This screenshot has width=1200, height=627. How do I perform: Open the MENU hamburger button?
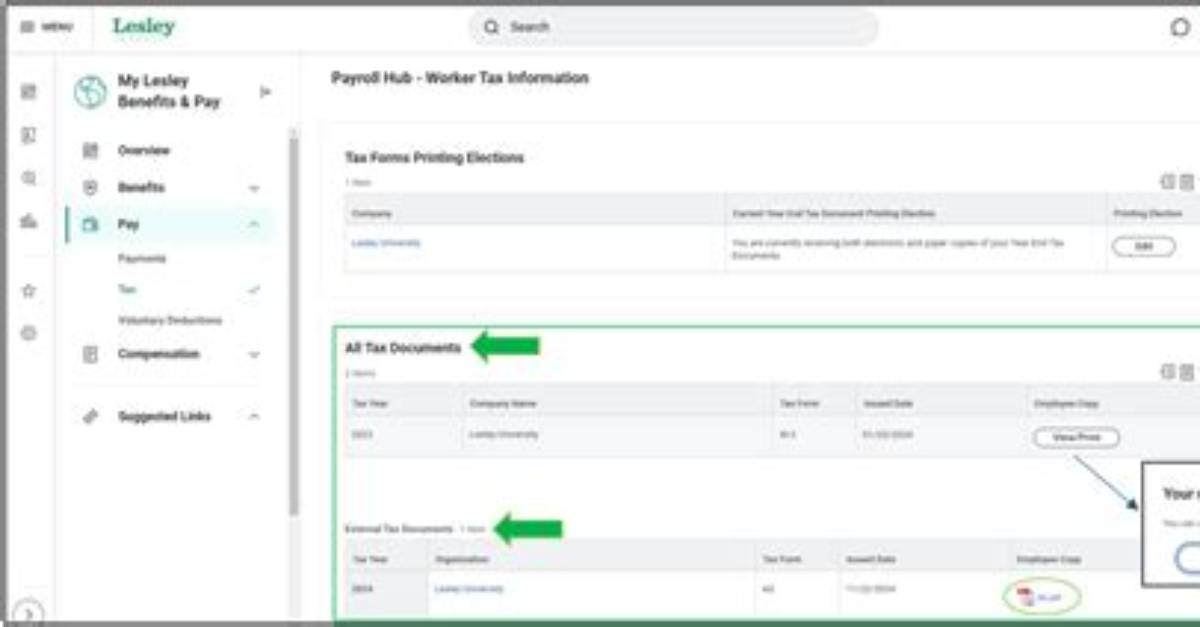coord(46,27)
